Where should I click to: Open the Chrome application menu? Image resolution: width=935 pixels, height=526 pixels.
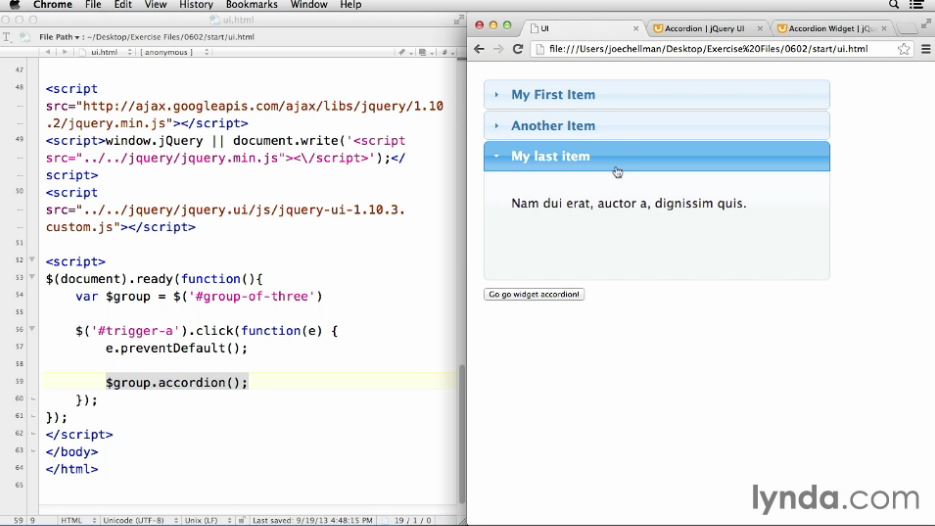(x=52, y=5)
